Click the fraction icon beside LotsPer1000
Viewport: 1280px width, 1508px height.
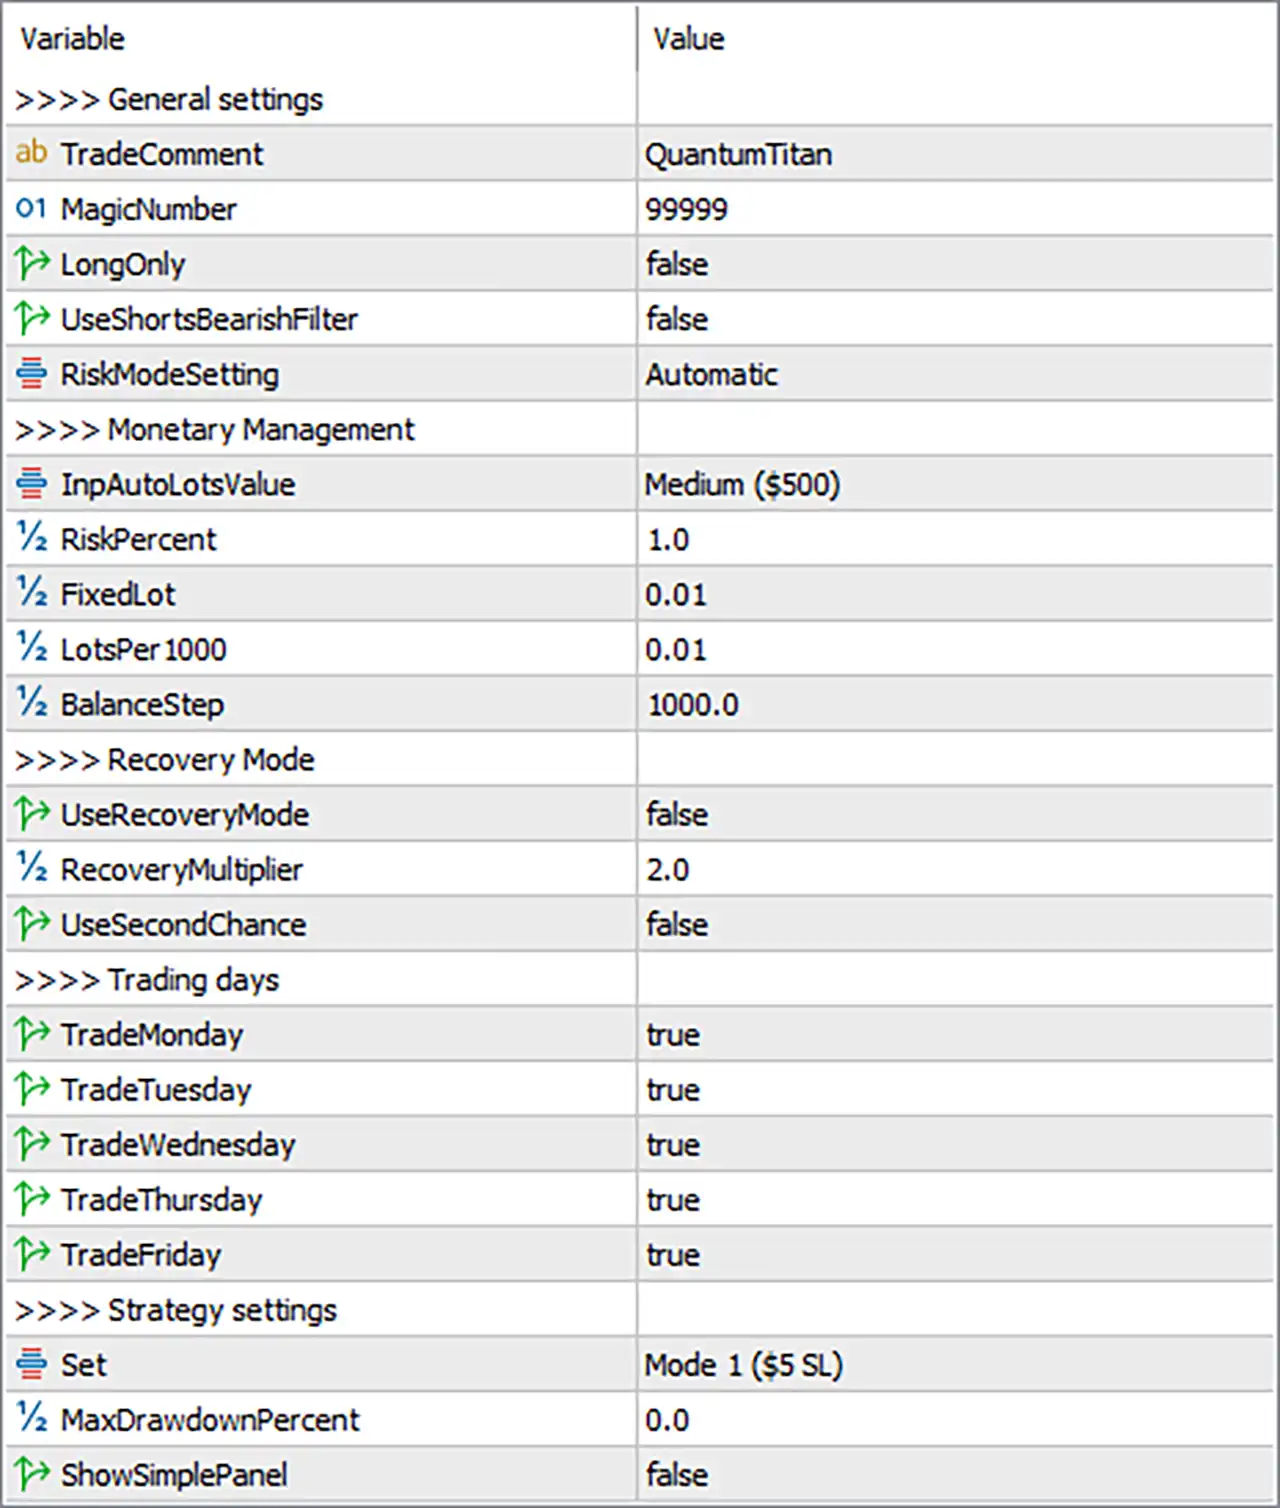31,648
